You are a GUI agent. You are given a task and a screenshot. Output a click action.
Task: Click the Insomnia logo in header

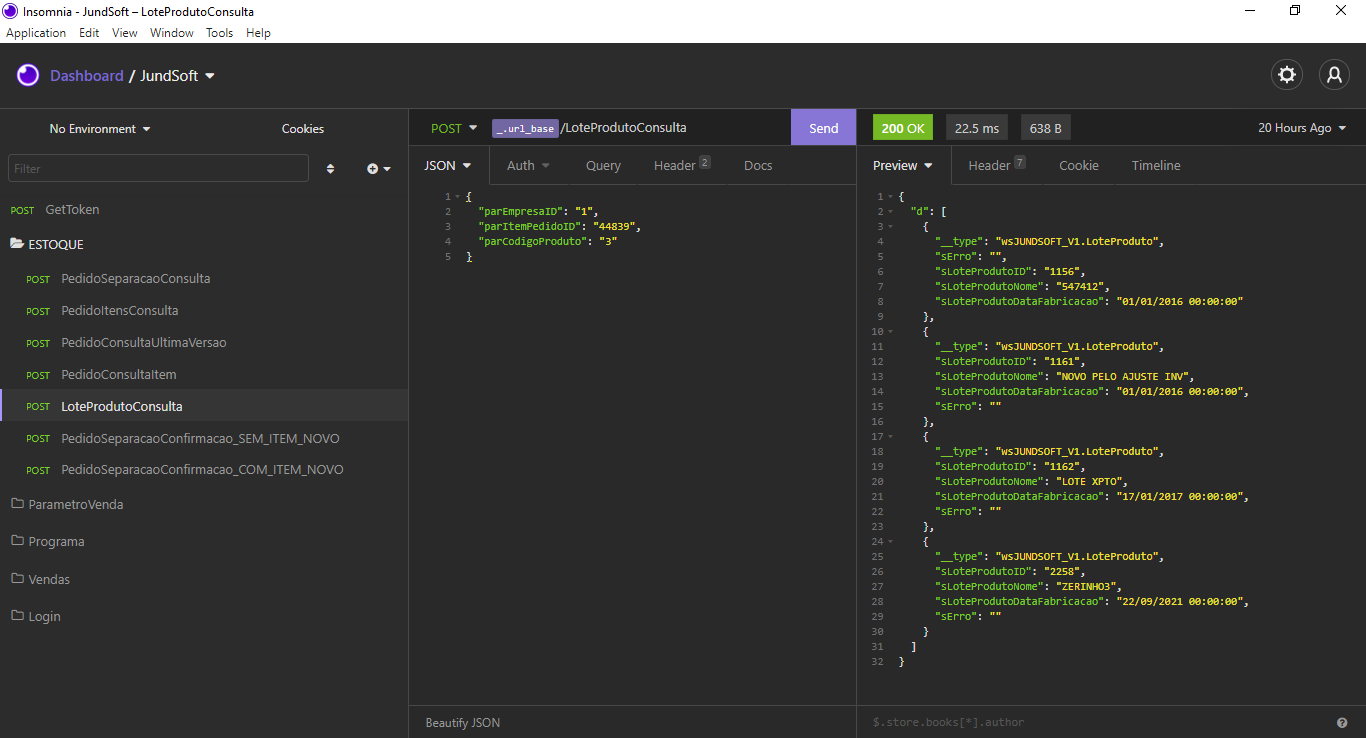[x=28, y=75]
